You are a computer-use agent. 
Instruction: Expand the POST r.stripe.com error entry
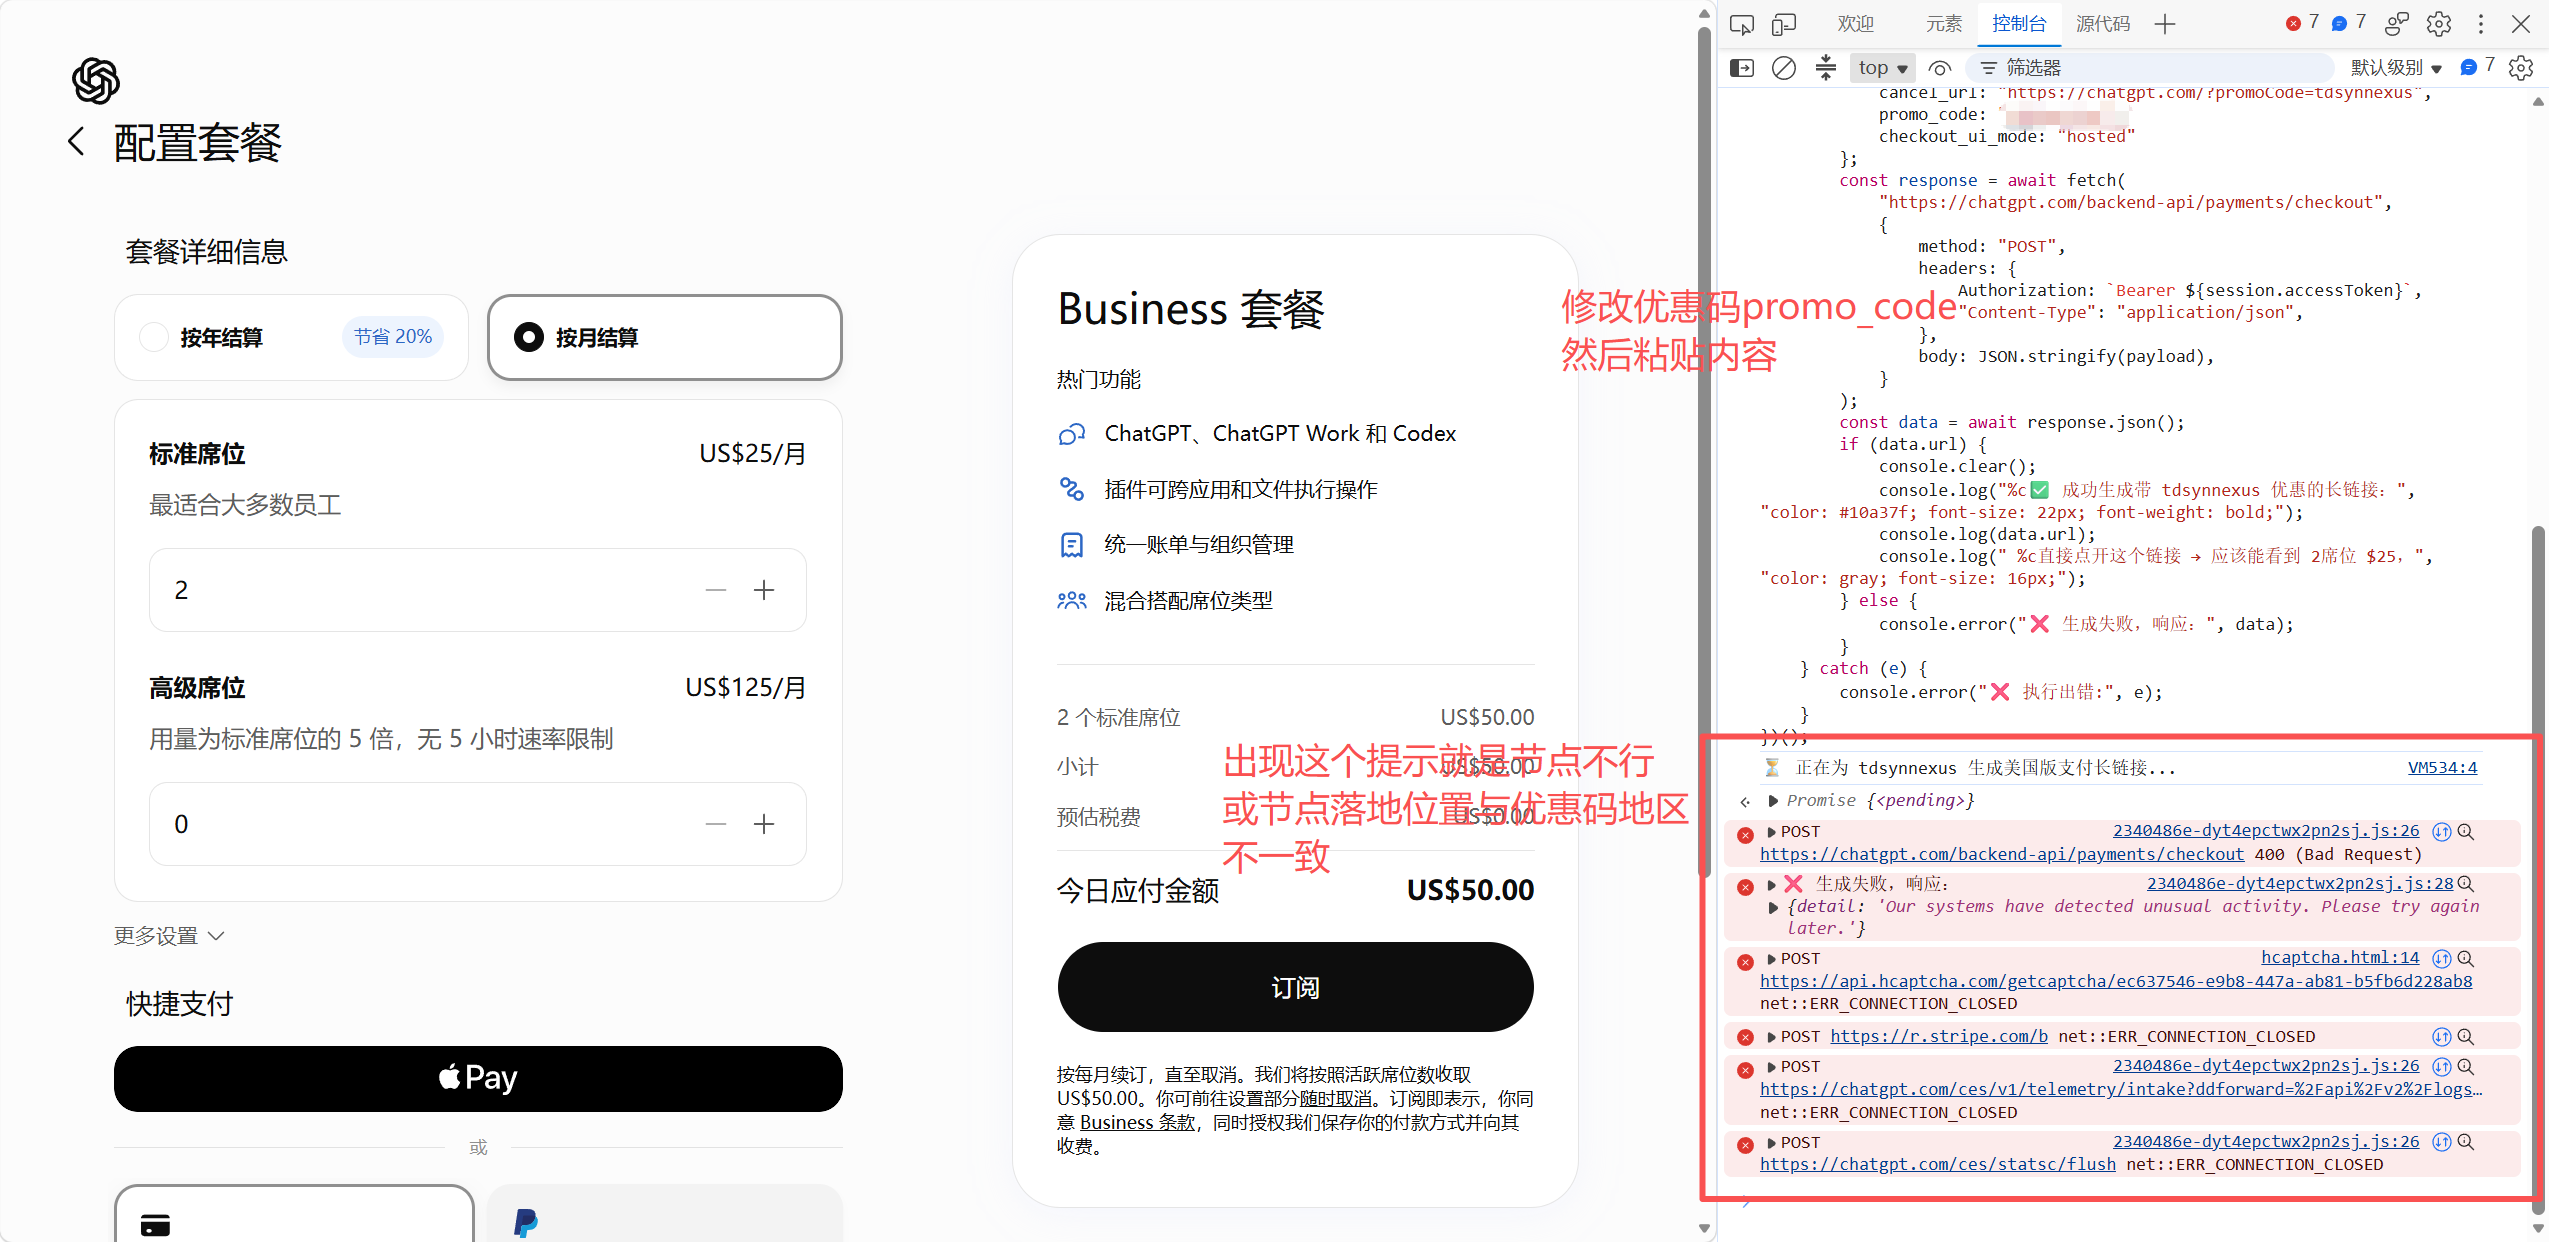click(x=1772, y=1037)
